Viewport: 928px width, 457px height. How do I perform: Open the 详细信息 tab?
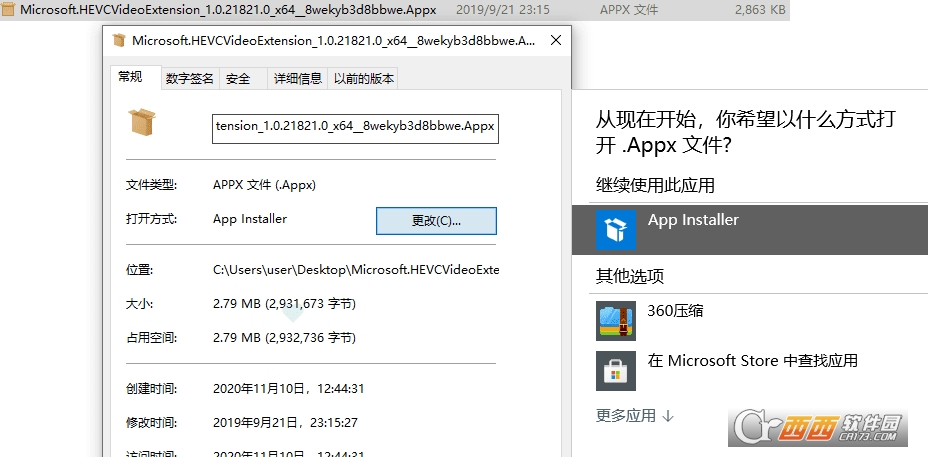click(x=298, y=79)
